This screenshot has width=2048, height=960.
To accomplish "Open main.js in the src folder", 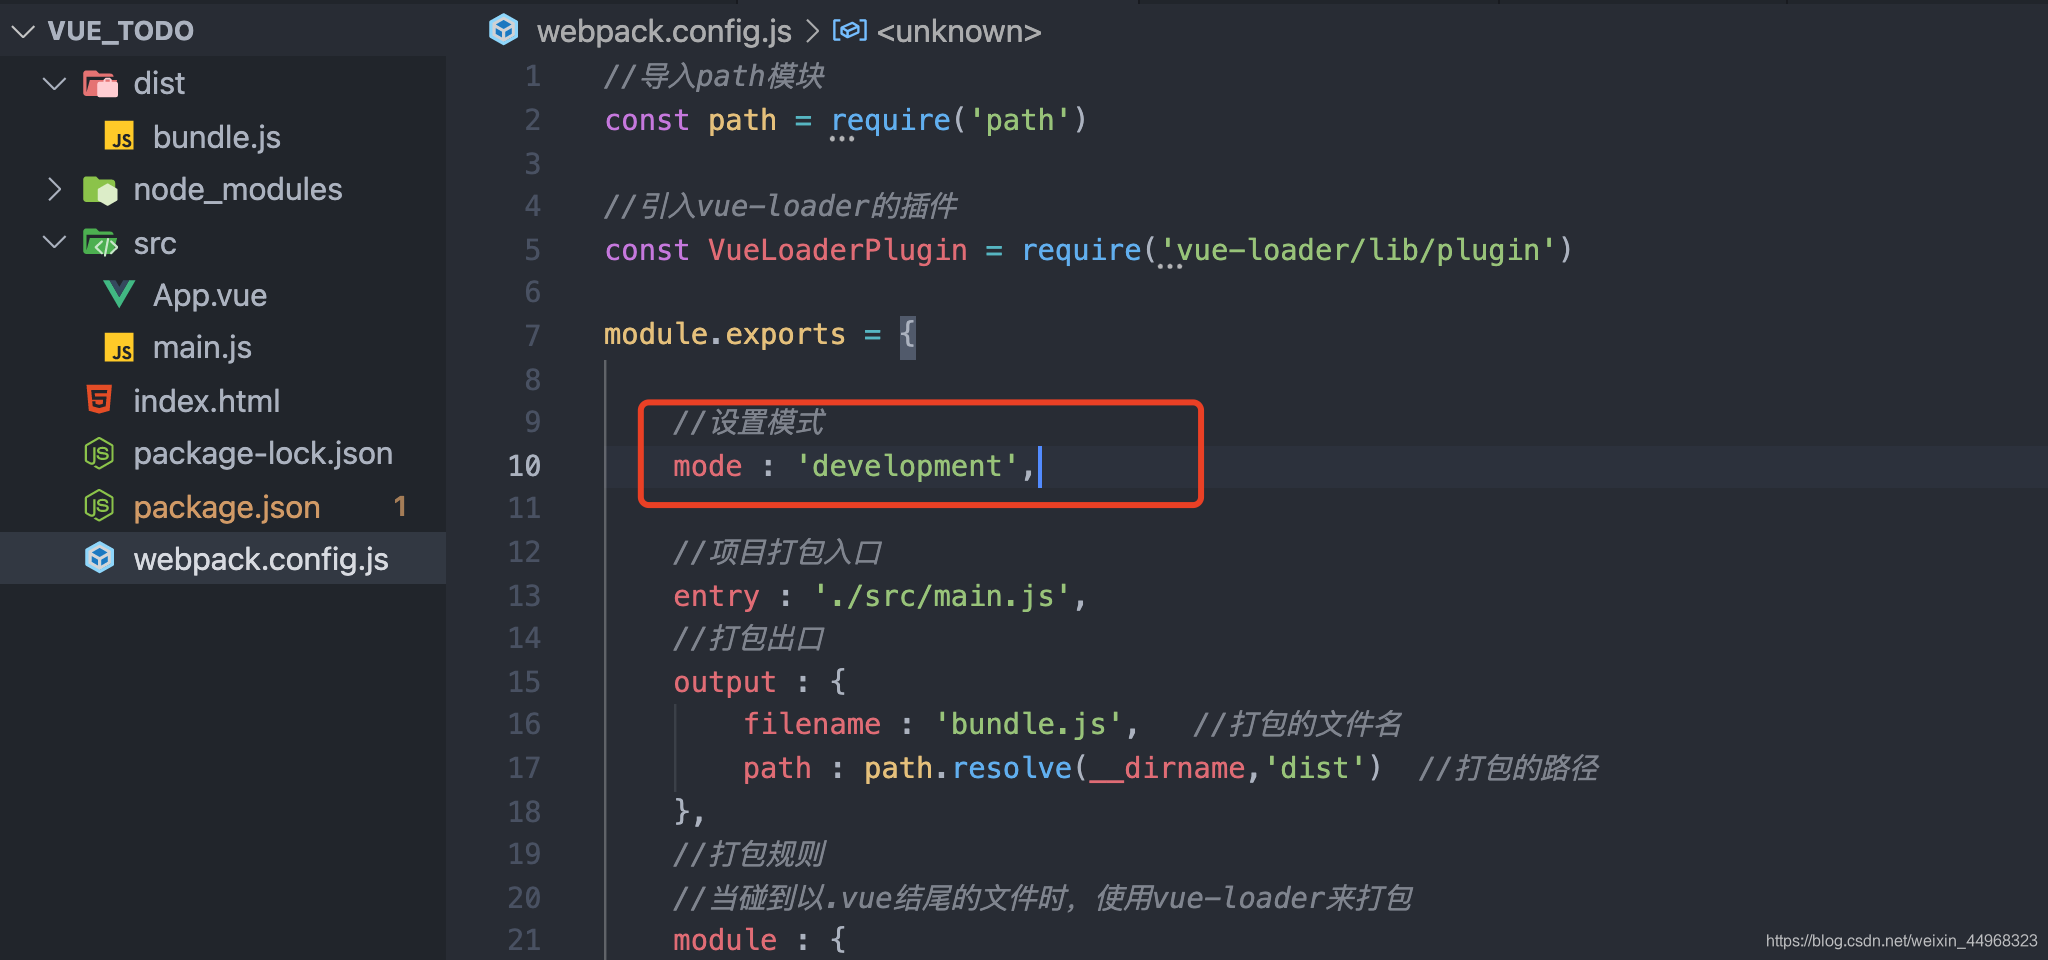I will (x=202, y=347).
